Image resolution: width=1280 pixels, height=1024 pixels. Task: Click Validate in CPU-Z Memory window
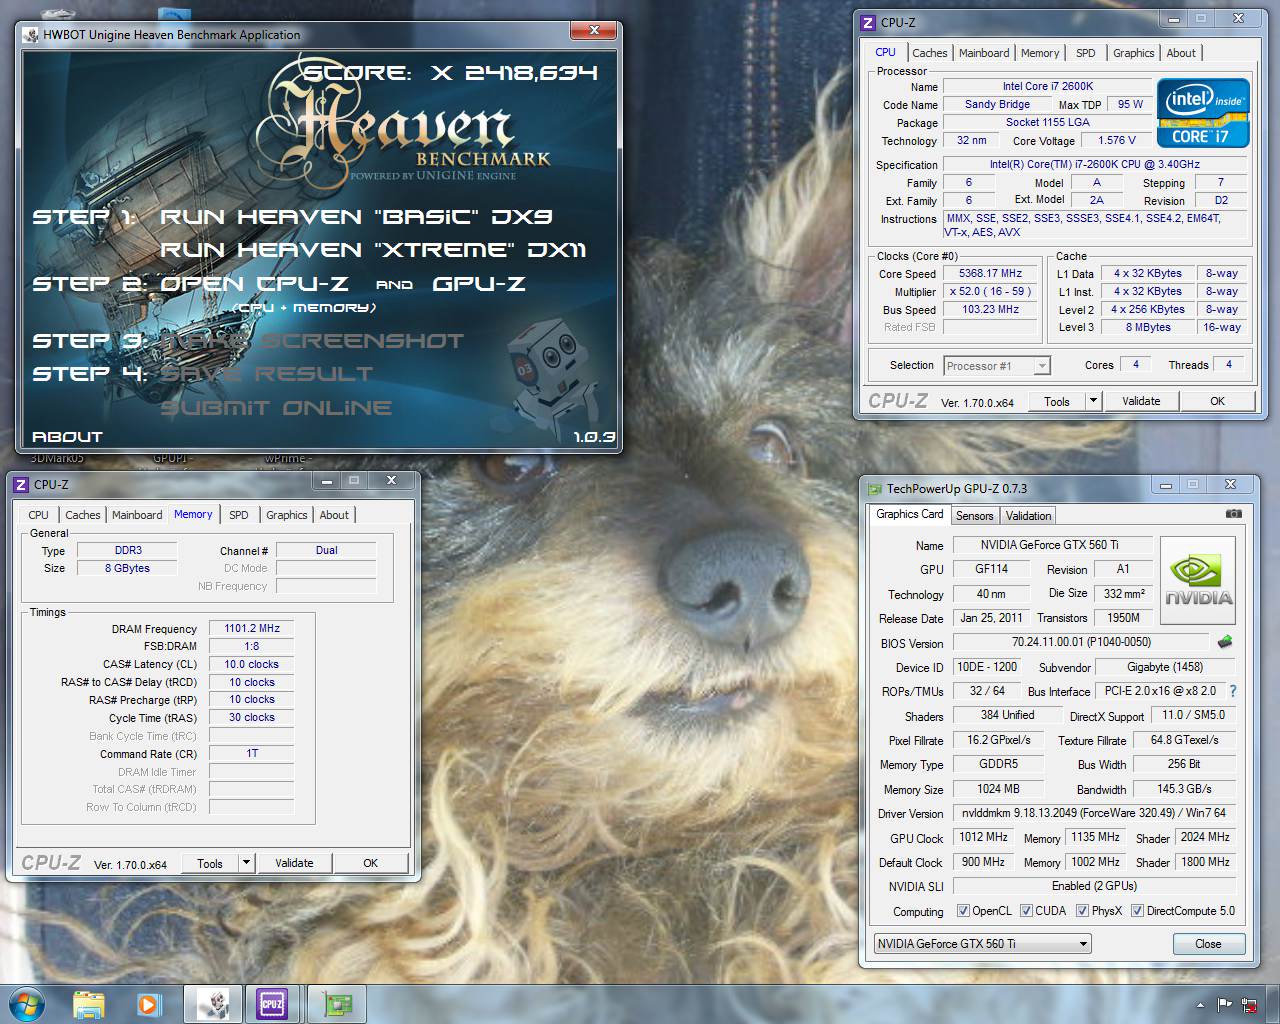294,863
